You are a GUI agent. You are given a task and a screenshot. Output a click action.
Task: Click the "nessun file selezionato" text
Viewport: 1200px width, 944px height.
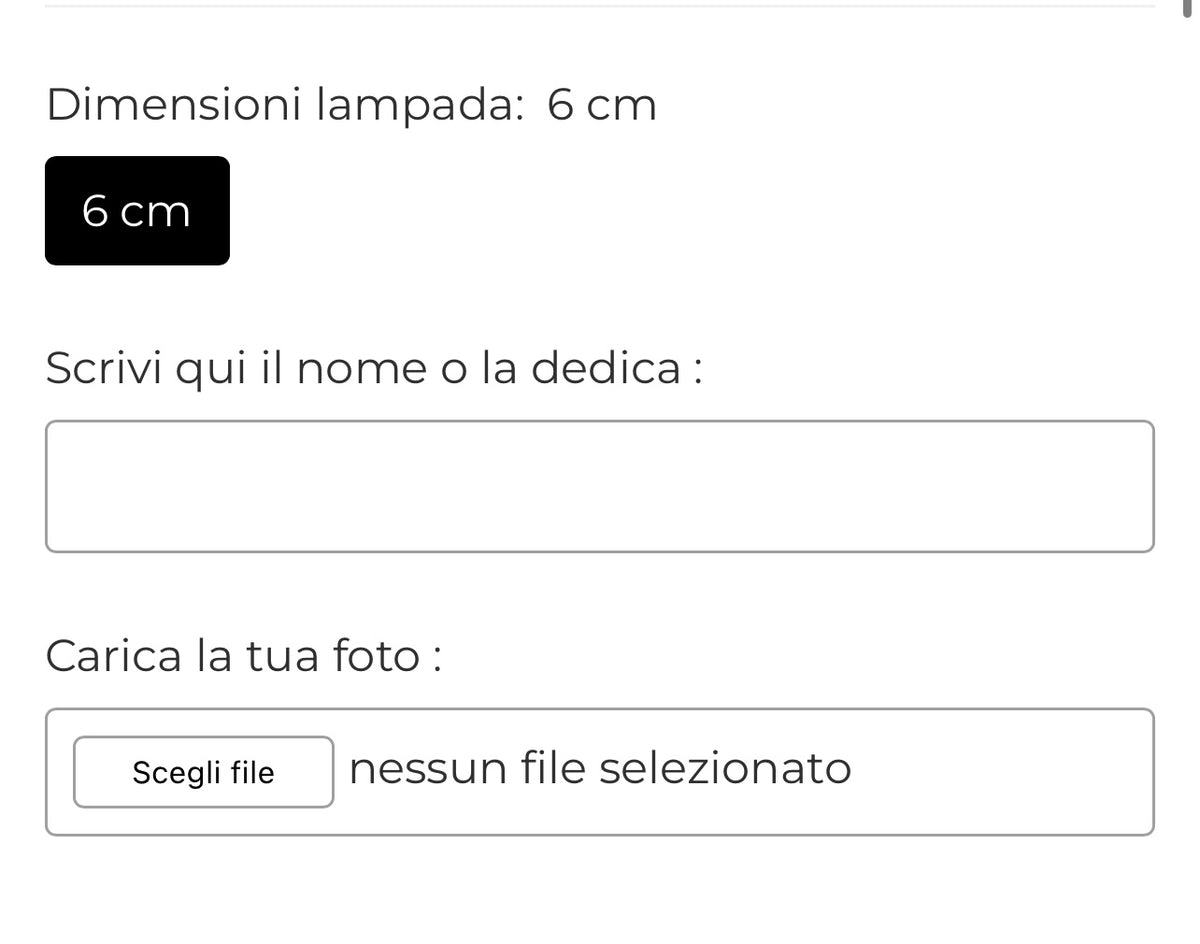(x=600, y=769)
